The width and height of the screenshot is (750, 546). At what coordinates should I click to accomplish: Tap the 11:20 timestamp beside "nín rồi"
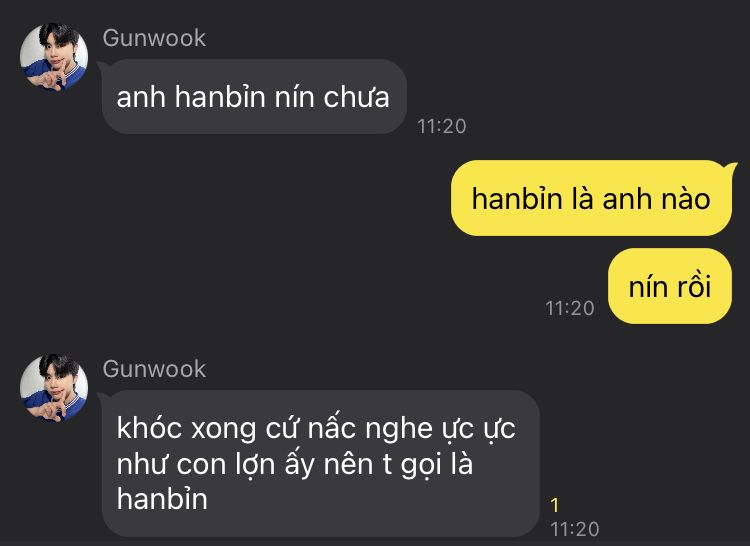(570, 308)
